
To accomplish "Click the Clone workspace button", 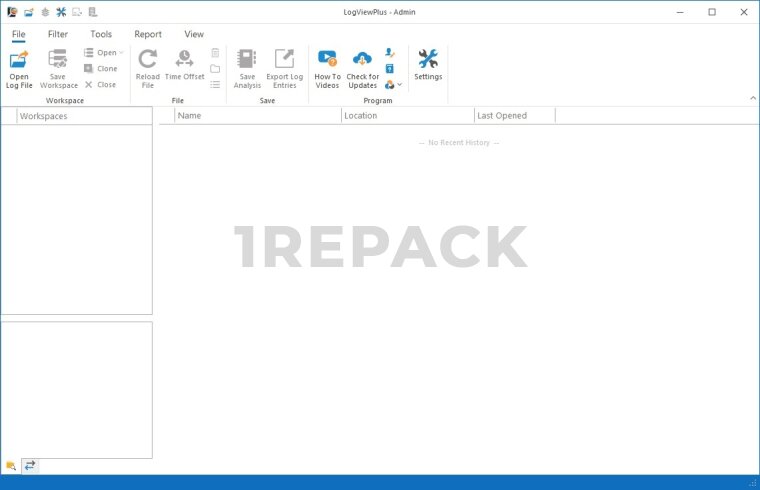I will point(101,69).
